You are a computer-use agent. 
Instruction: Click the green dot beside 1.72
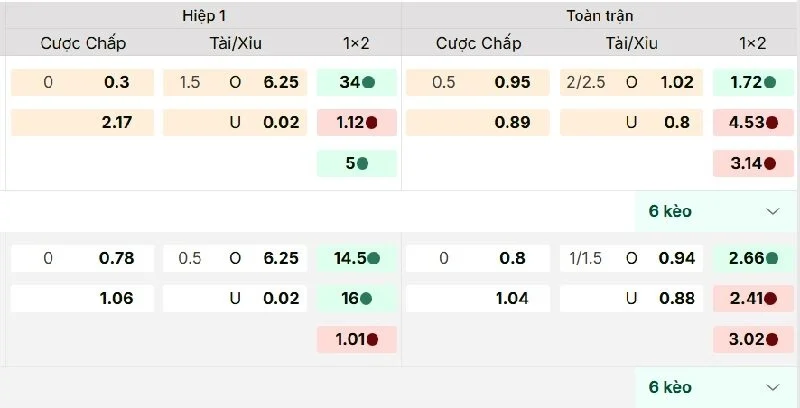pos(770,83)
